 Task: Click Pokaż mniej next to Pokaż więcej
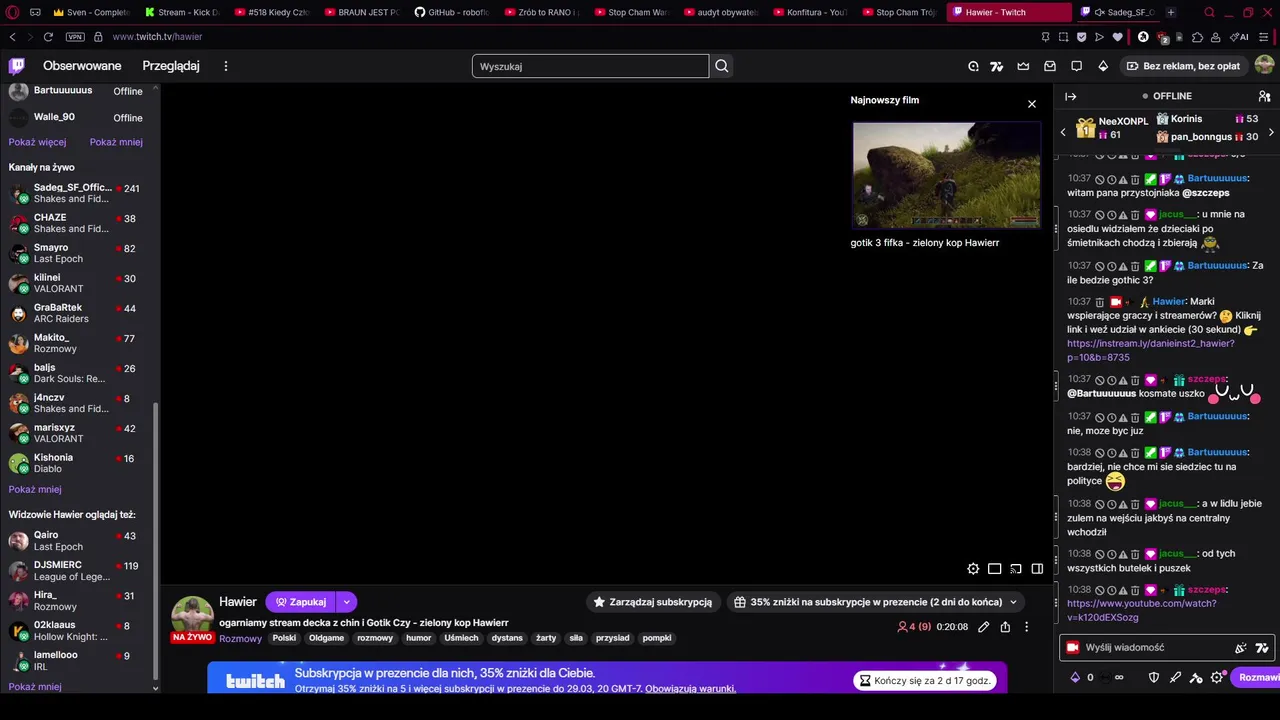tap(116, 142)
